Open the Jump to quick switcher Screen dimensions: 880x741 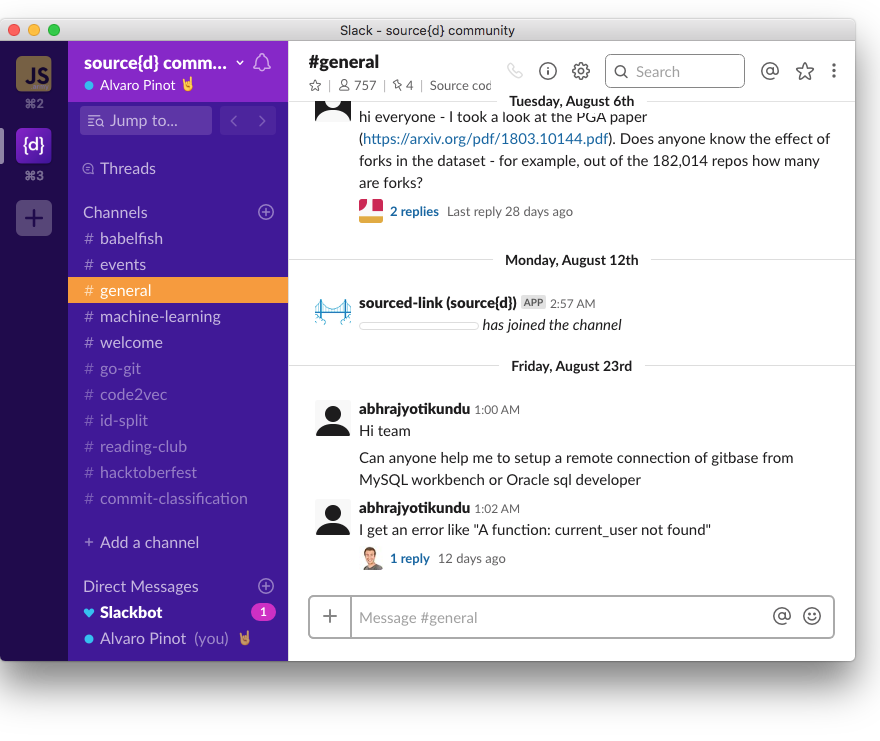pyautogui.click(x=146, y=121)
